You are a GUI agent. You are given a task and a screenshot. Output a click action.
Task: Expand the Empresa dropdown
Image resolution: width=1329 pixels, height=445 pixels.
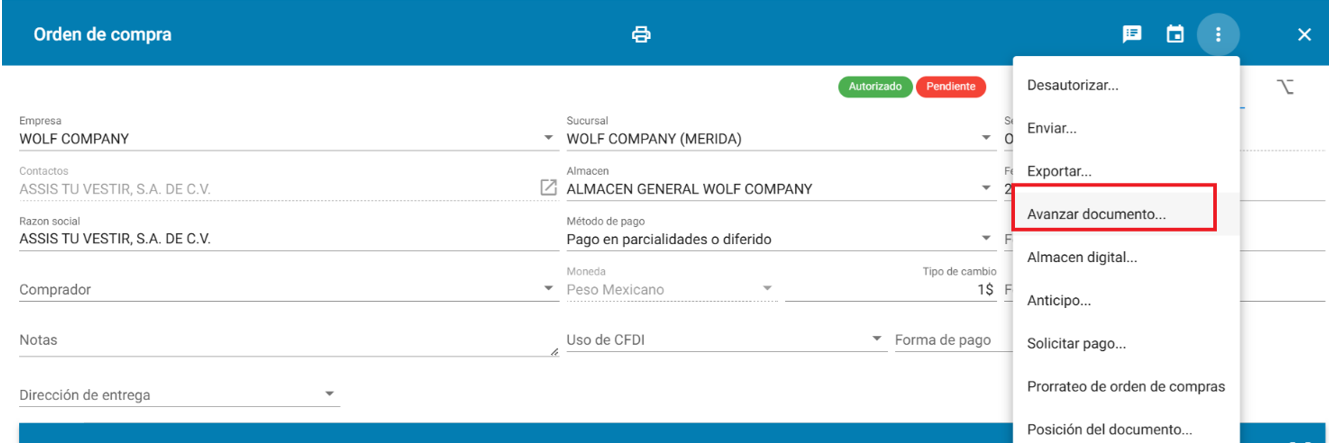point(548,138)
